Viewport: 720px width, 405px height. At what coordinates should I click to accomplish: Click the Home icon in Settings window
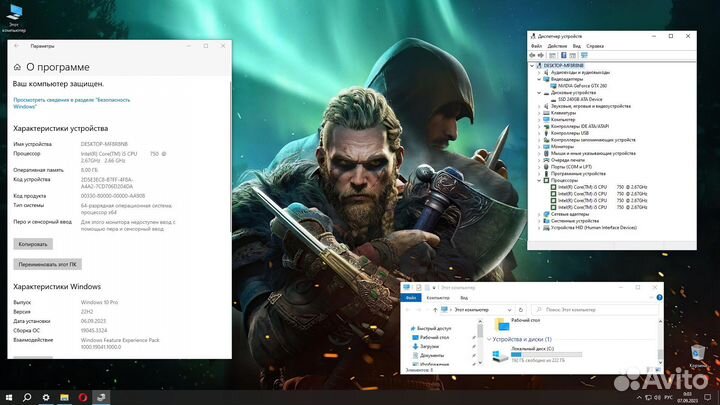pyautogui.click(x=17, y=67)
